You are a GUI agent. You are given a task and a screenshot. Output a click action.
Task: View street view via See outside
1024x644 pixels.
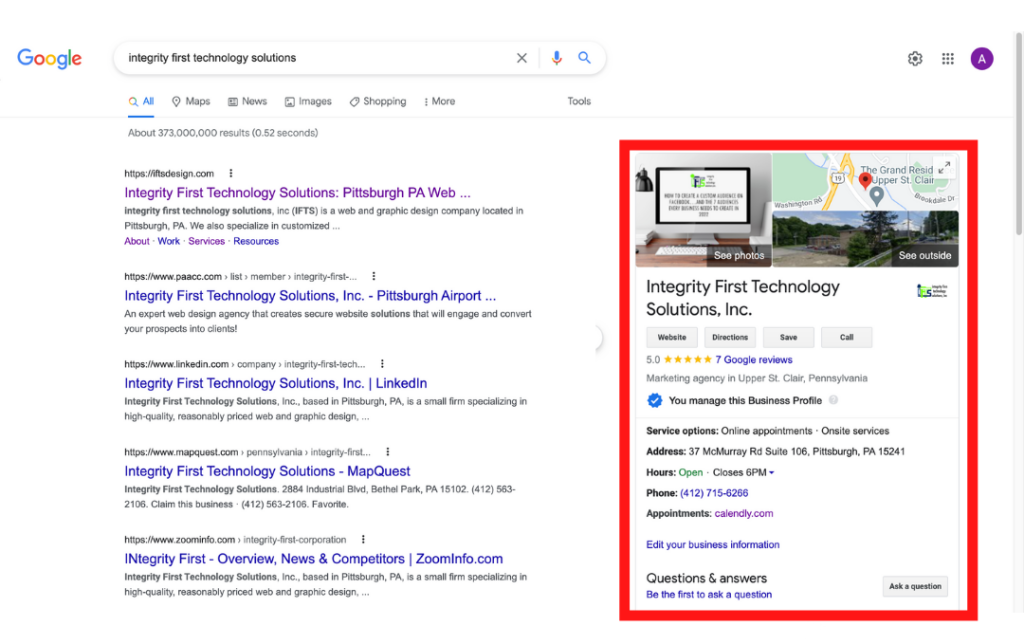(925, 255)
